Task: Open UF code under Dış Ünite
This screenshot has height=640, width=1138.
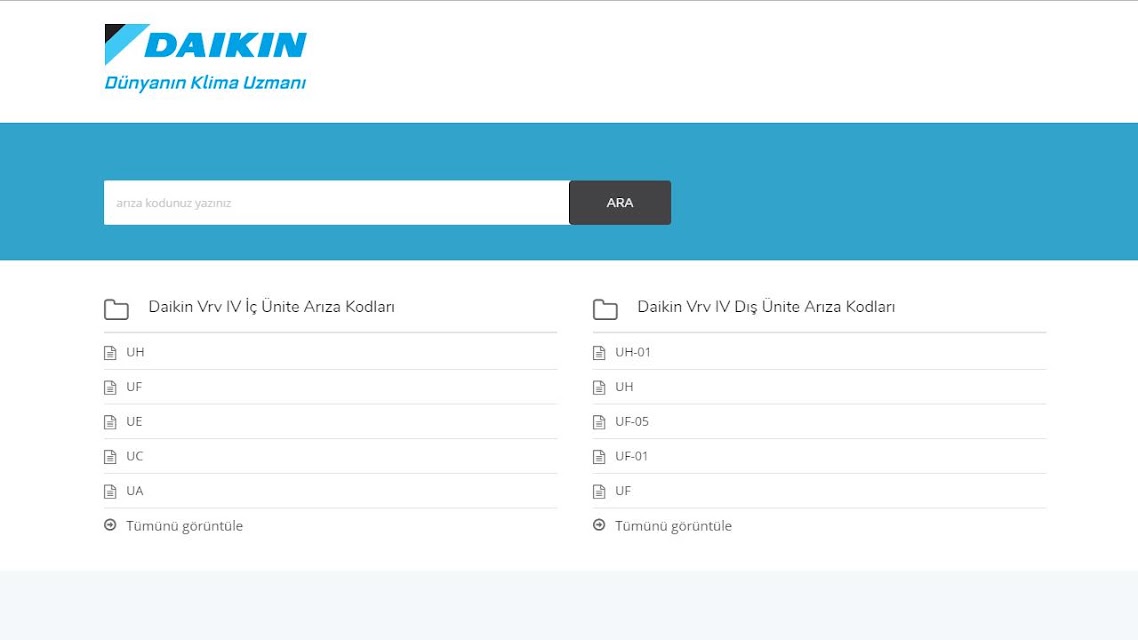Action: coord(623,491)
